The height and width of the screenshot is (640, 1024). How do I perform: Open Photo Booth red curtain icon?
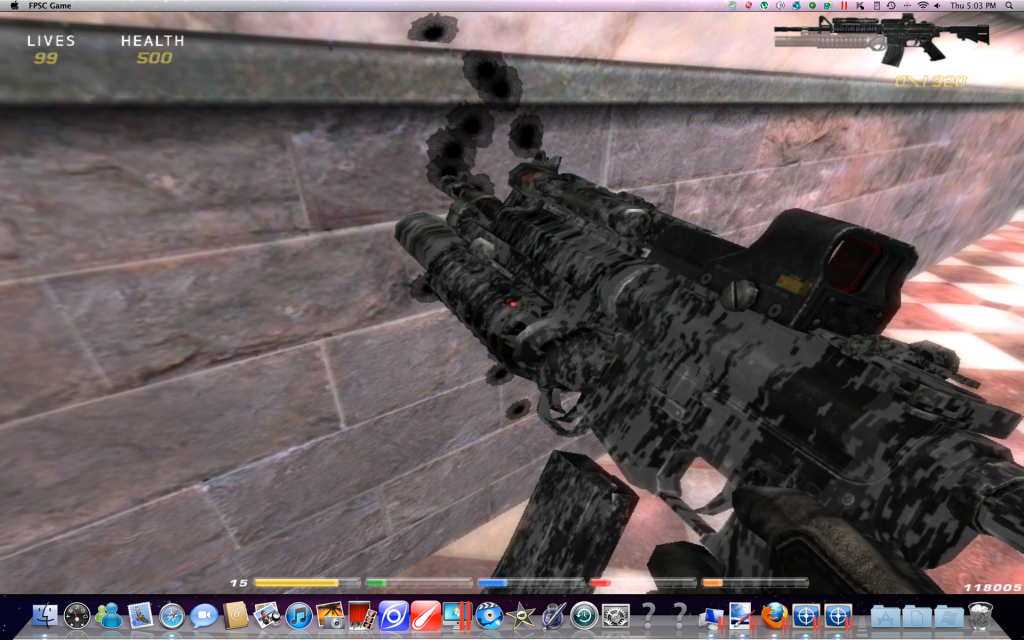[x=362, y=616]
